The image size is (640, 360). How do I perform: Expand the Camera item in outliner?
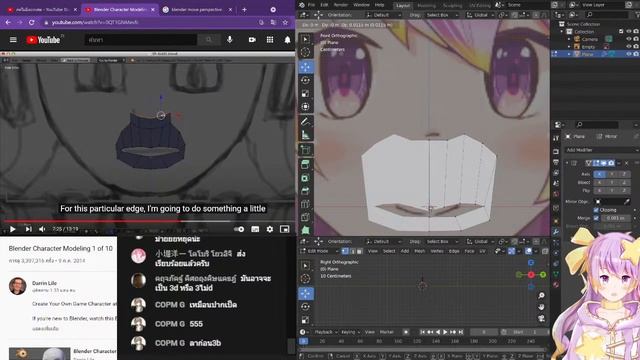[x=569, y=39]
